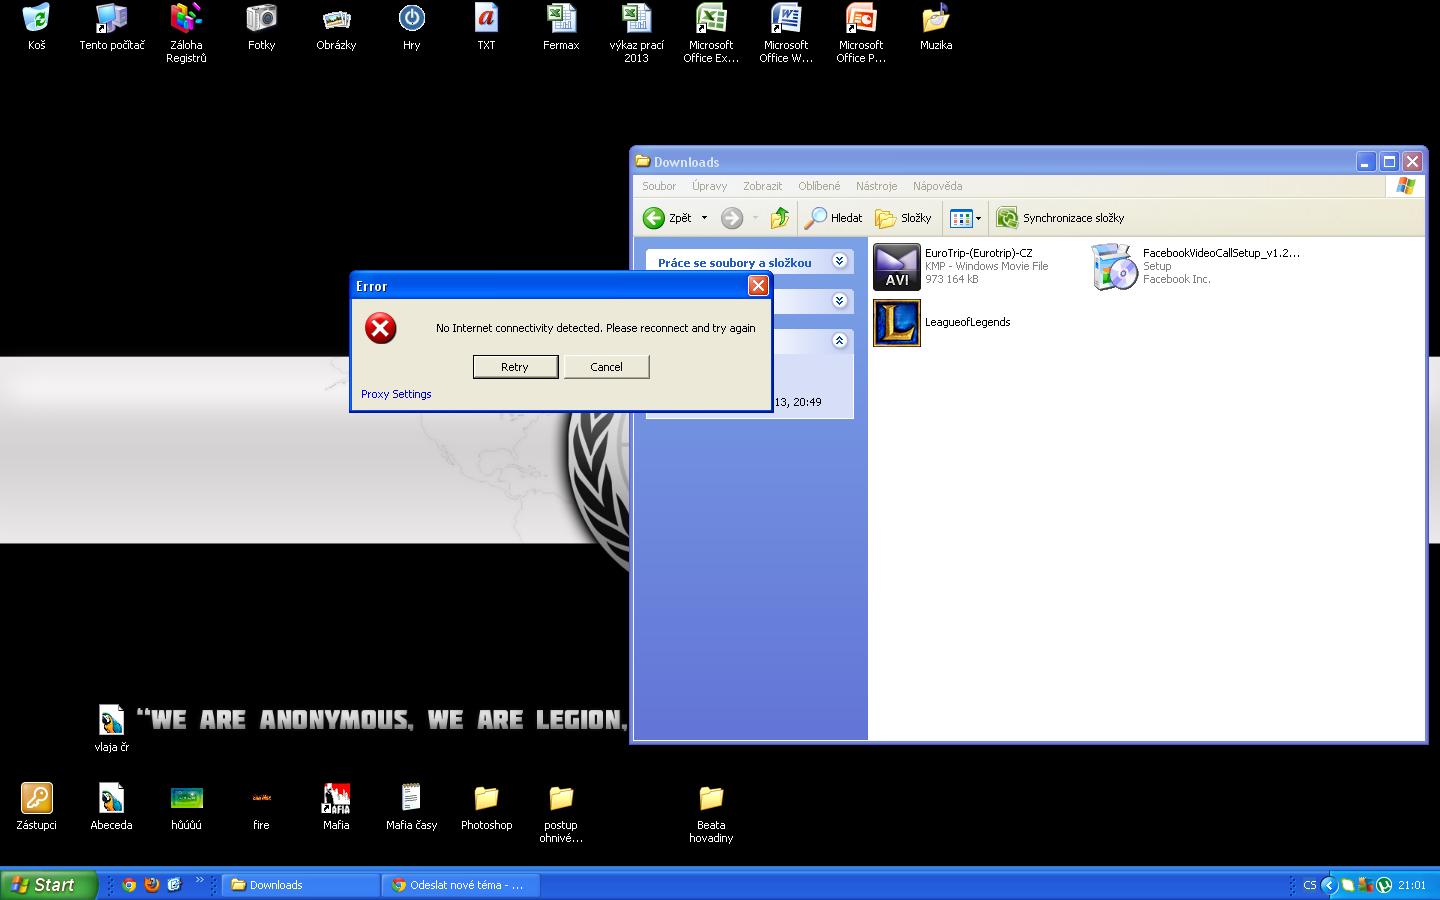This screenshot has height=900, width=1440.
Task: Open the Proxy Settings link
Action: (x=396, y=394)
